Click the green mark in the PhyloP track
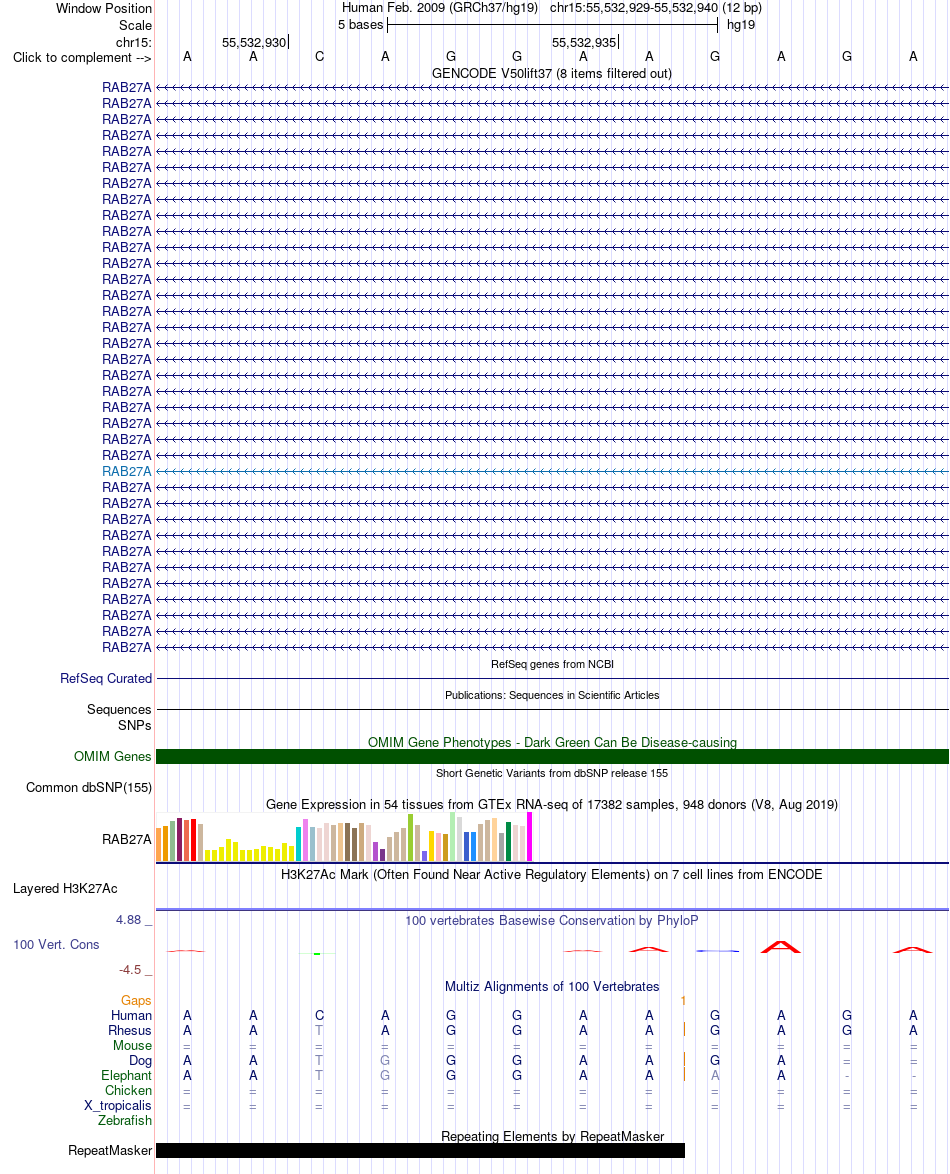Screen dimensions: 950x1174 317,954
